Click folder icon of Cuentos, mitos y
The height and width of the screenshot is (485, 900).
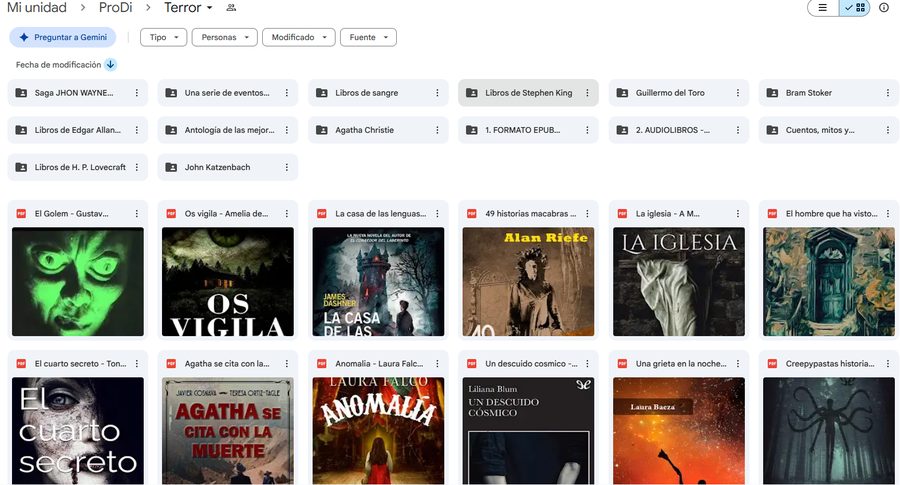[x=773, y=130]
